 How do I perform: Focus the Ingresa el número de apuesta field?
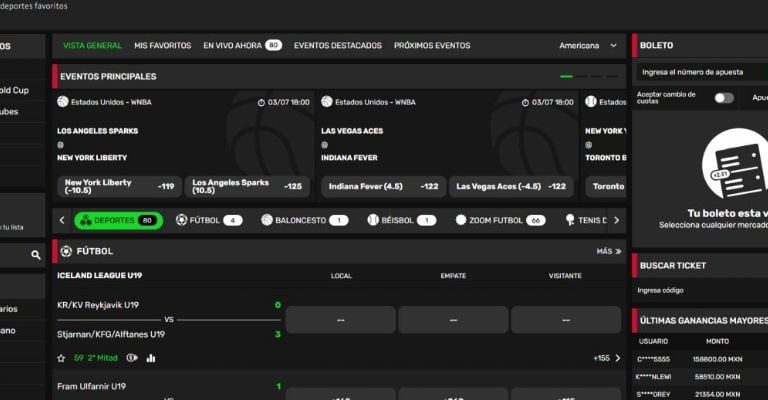pyautogui.click(x=702, y=72)
